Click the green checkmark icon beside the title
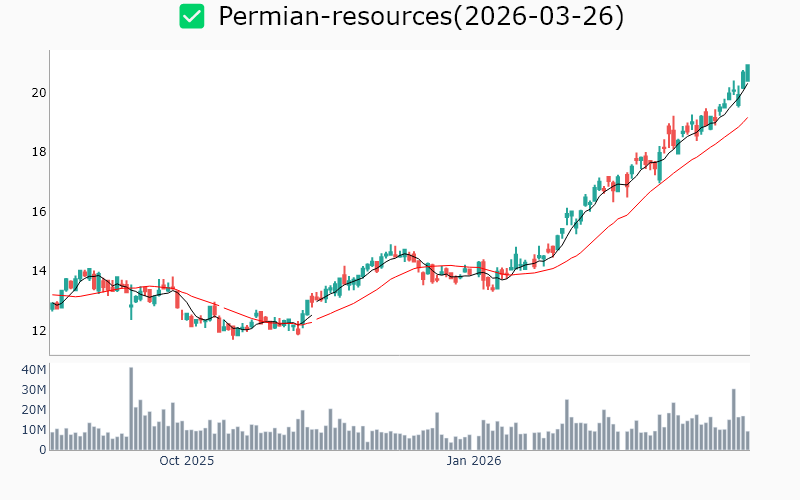Viewport: 800px width, 500px height. click(x=192, y=16)
